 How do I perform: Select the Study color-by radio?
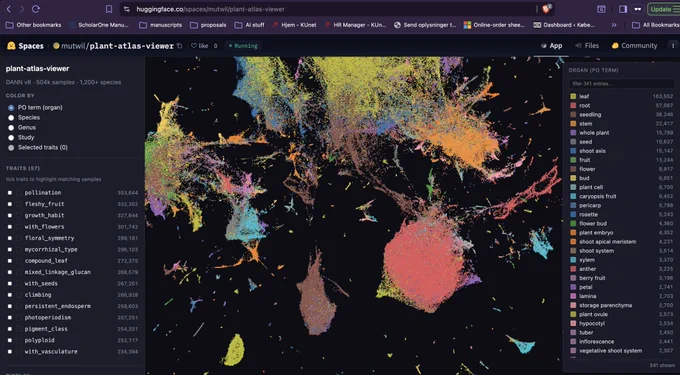pos(11,137)
